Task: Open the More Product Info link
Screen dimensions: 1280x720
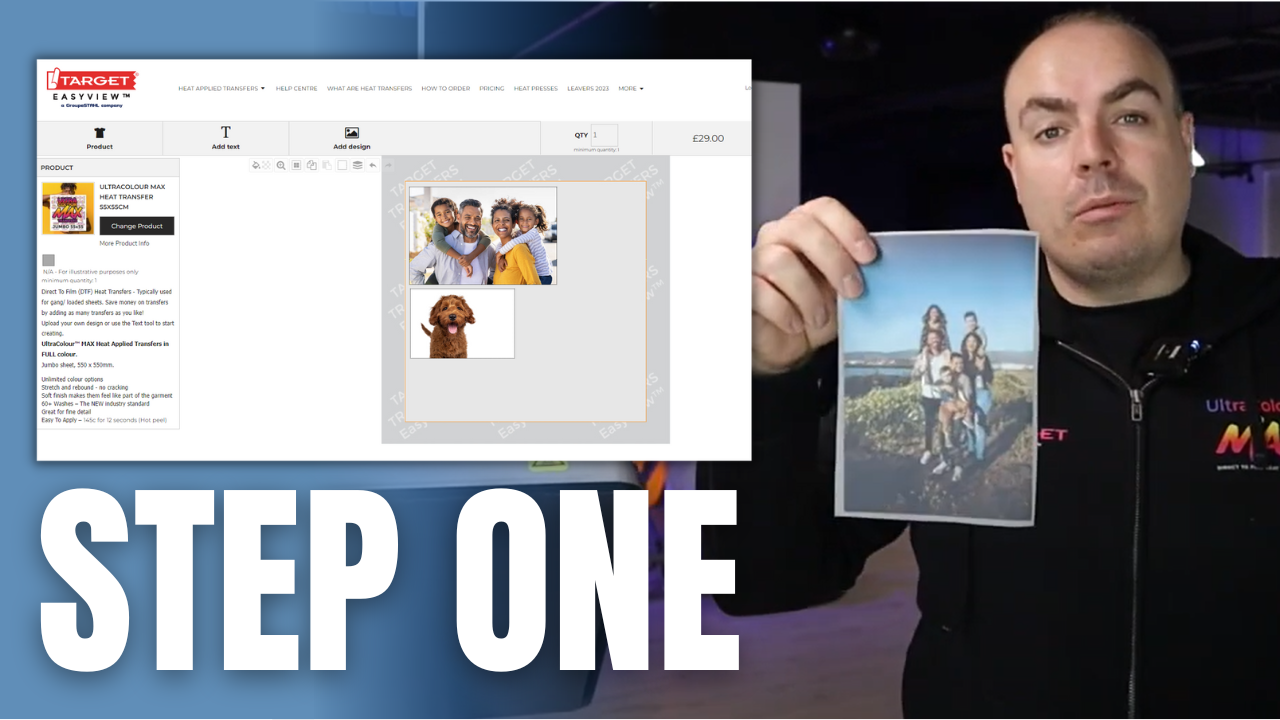Action: point(124,243)
